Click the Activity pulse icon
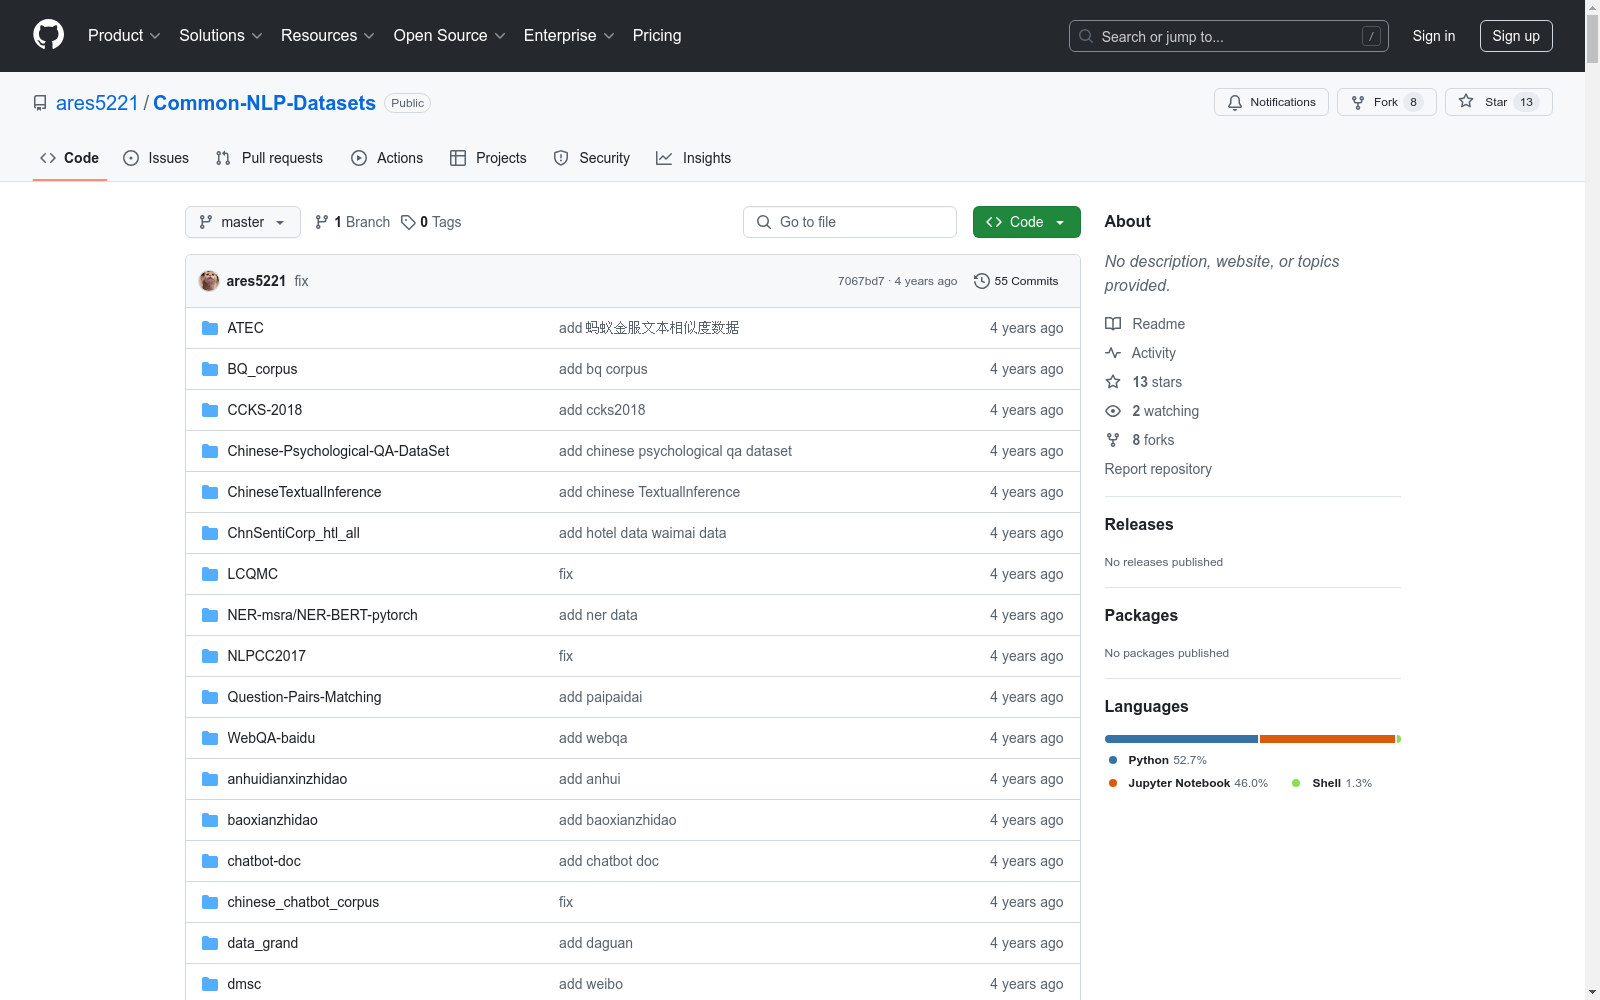The height and width of the screenshot is (1000, 1600). click(x=1113, y=353)
